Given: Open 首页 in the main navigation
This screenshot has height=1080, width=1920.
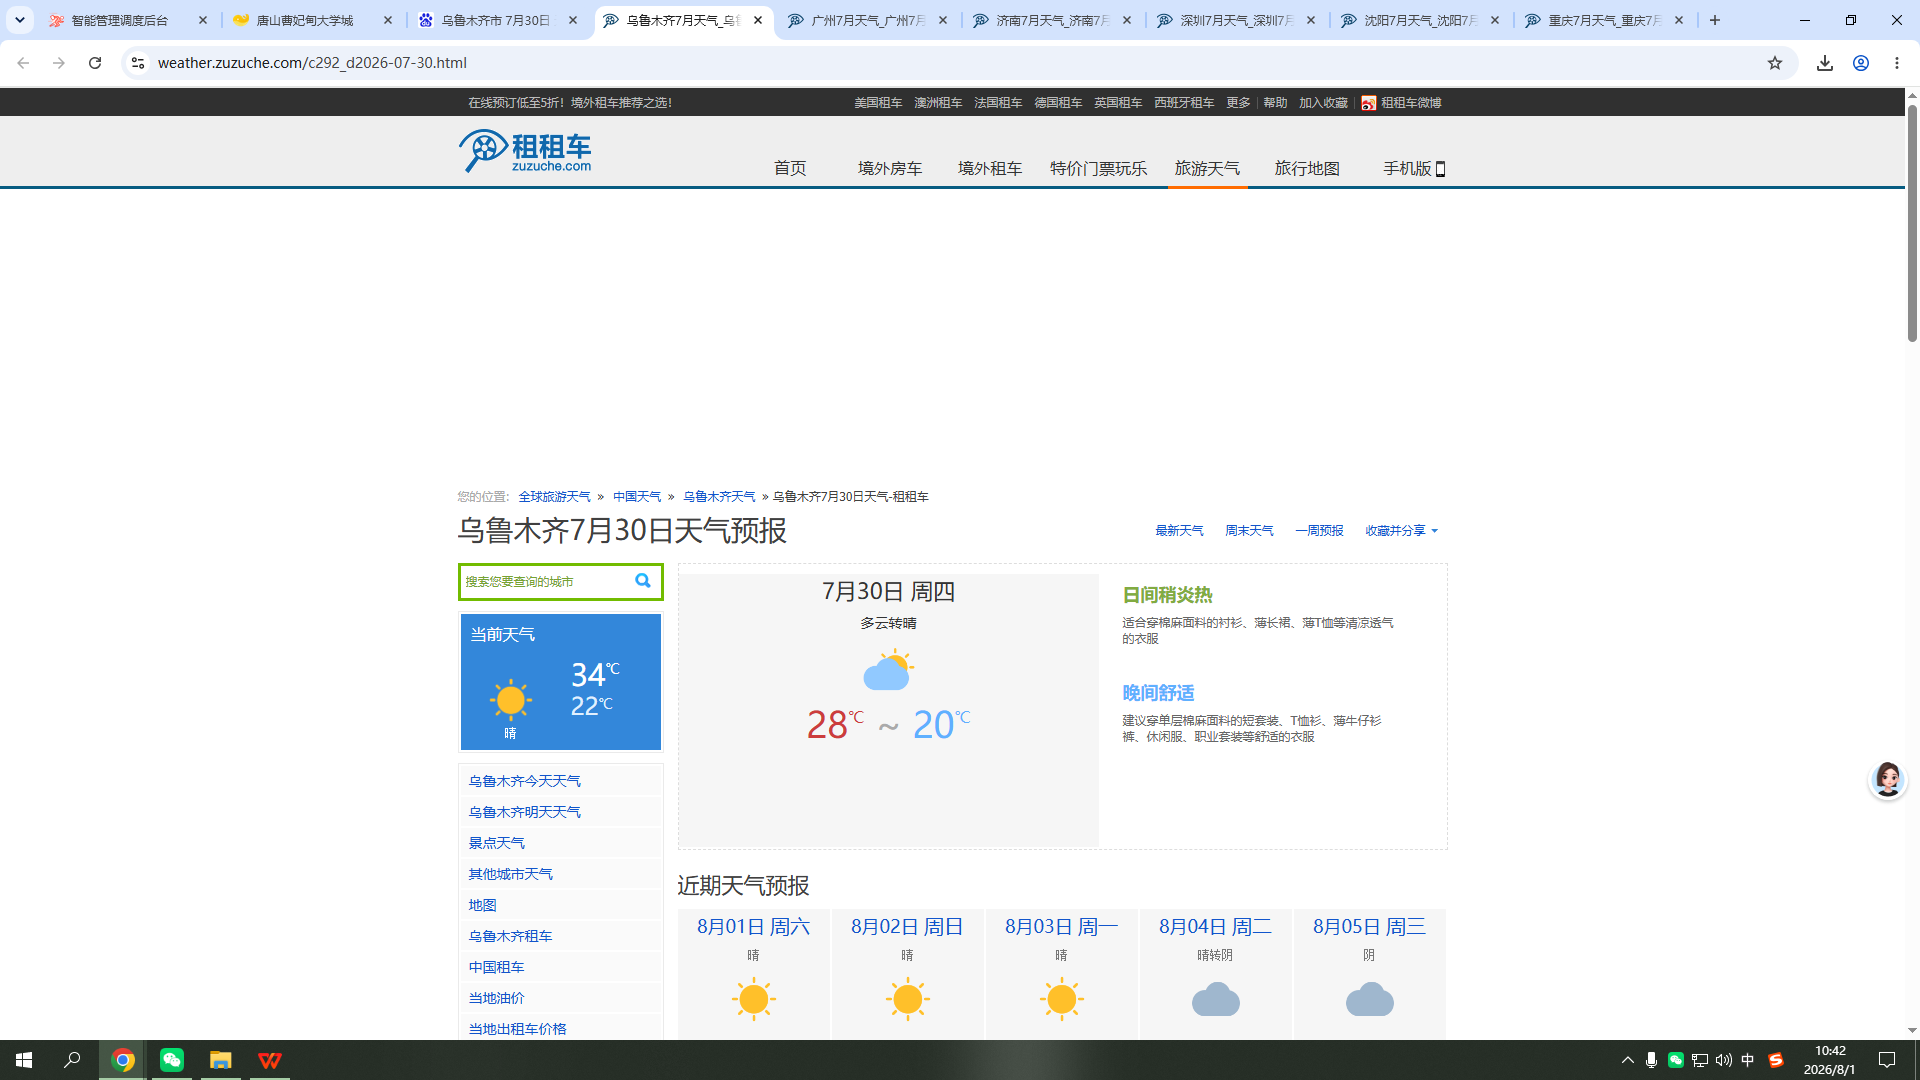Looking at the screenshot, I should [790, 168].
